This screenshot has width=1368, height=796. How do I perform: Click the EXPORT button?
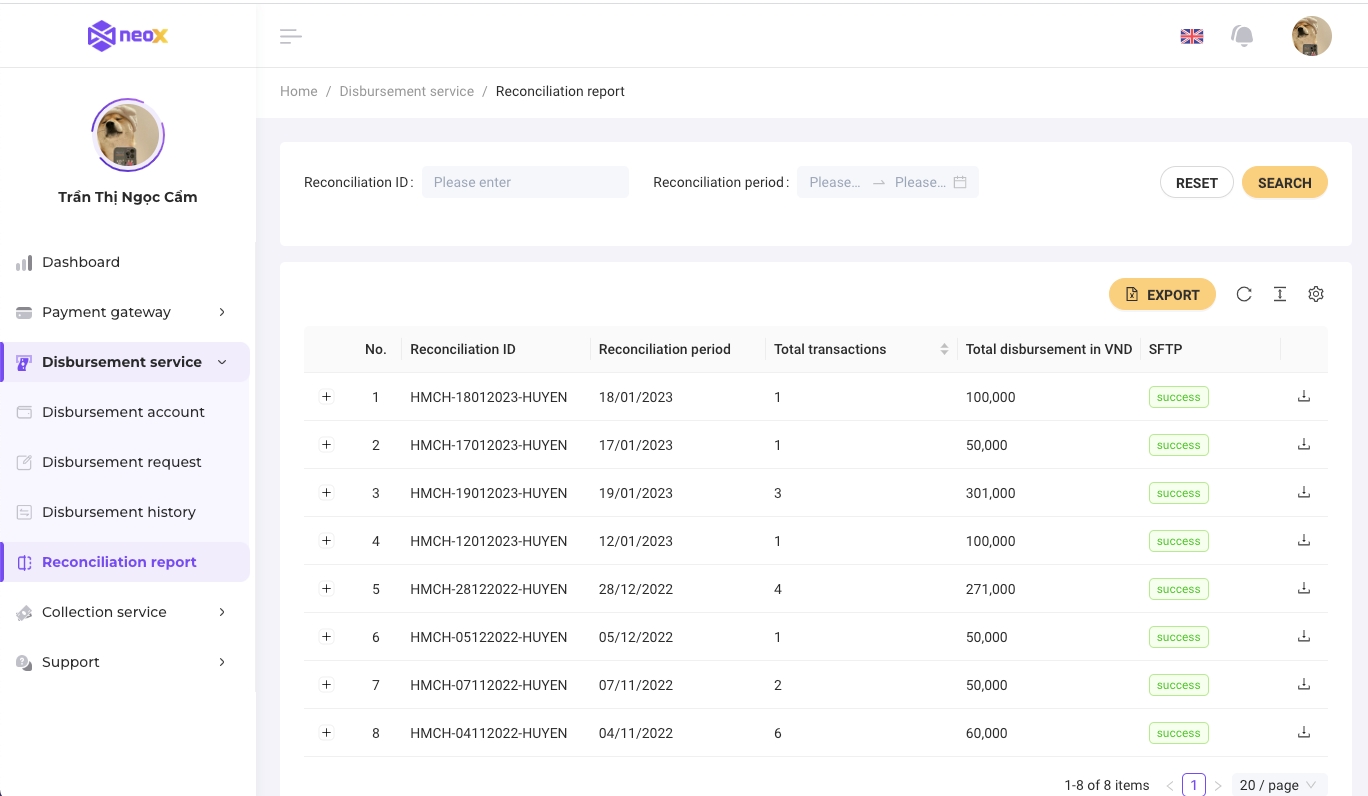click(x=1162, y=295)
